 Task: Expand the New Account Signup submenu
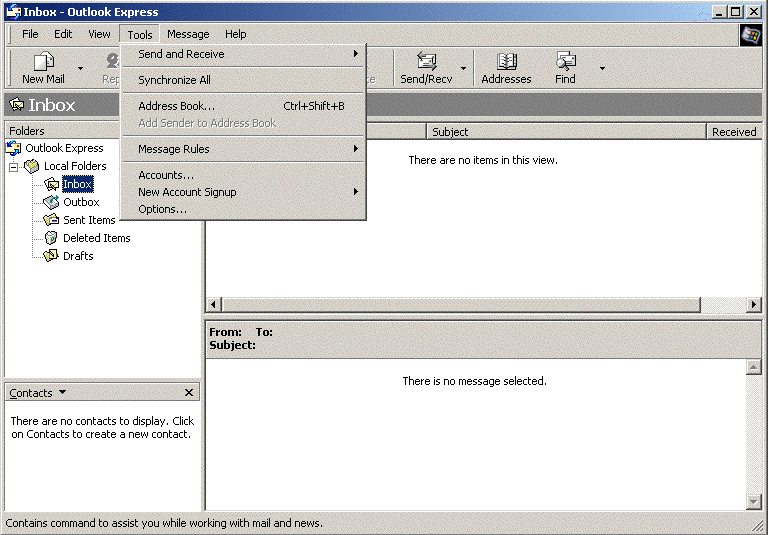click(x=243, y=192)
